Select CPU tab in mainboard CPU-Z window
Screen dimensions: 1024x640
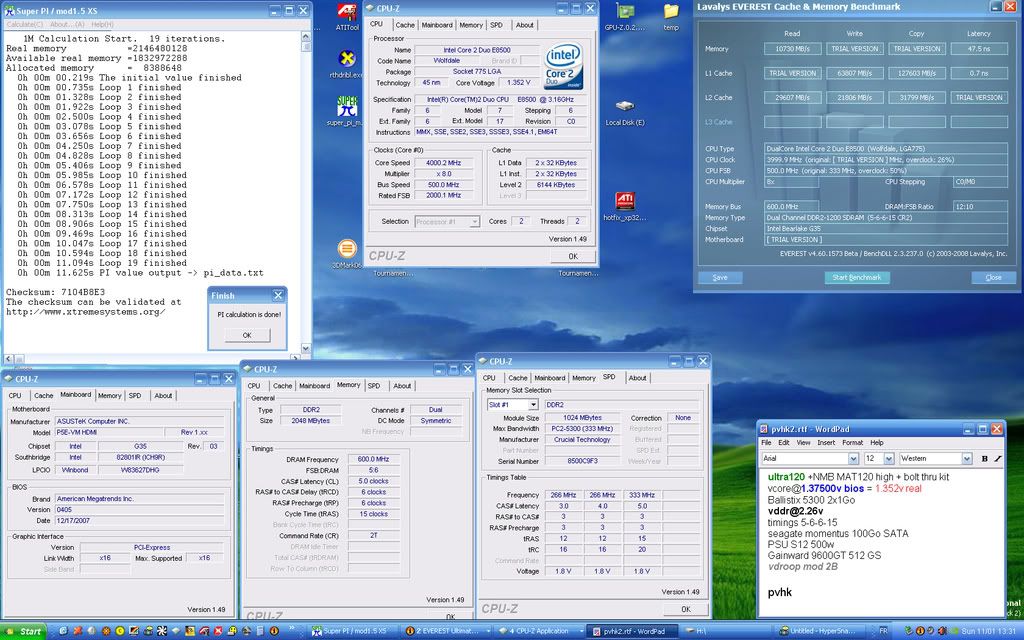coord(15,395)
